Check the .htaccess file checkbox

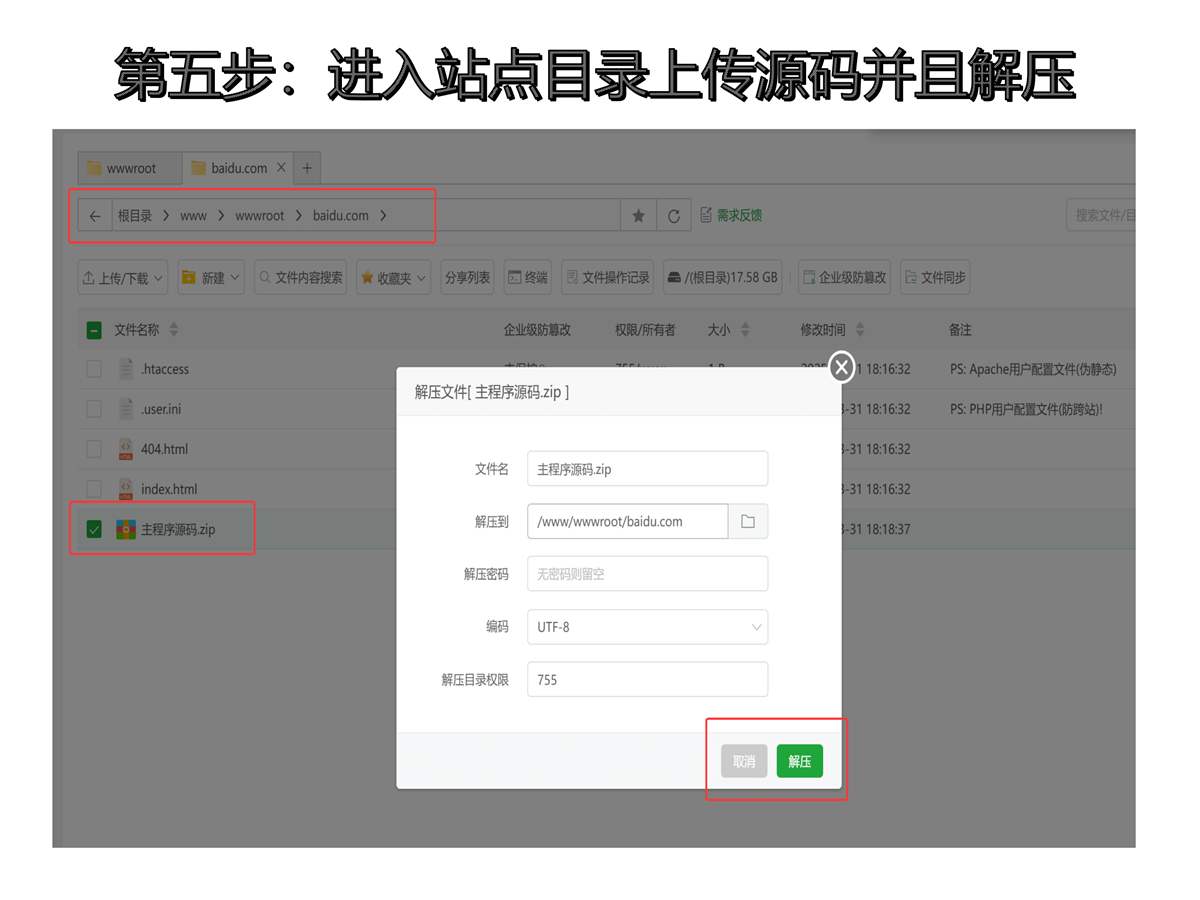[x=94, y=369]
